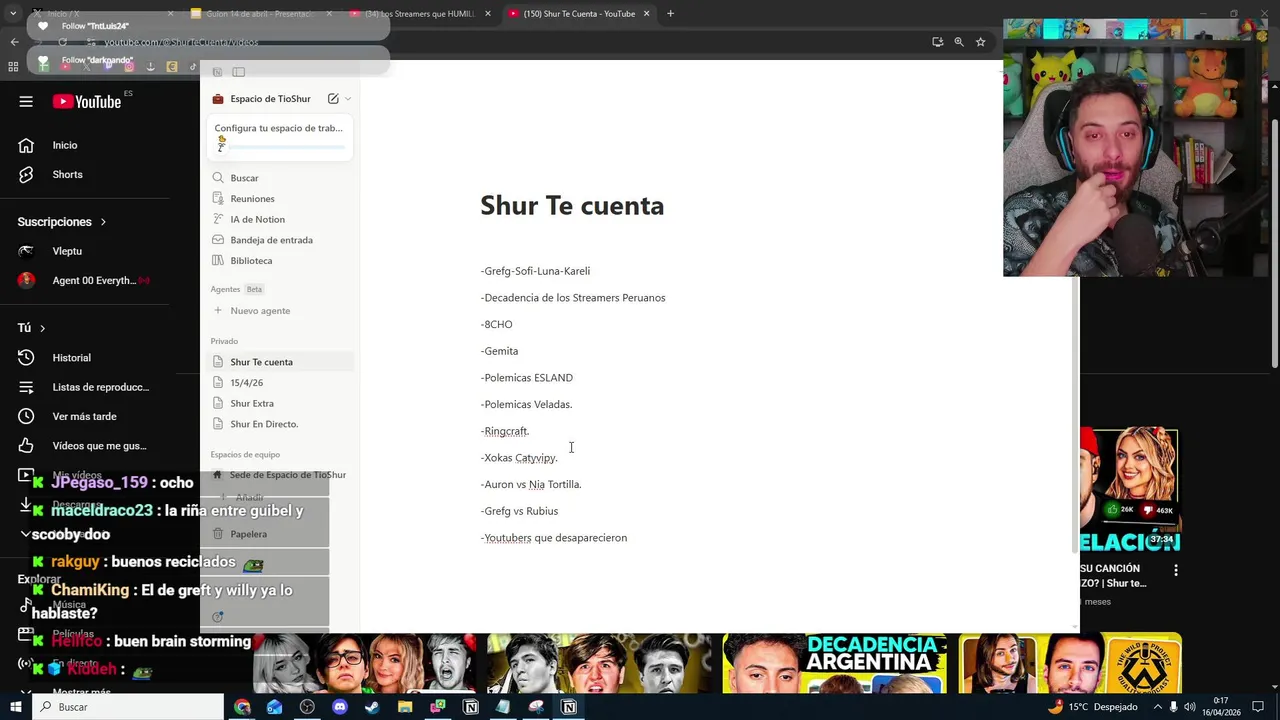Open the video thumbnail showing 37:34 duration
The width and height of the screenshot is (1280, 720).
click(x=1129, y=490)
